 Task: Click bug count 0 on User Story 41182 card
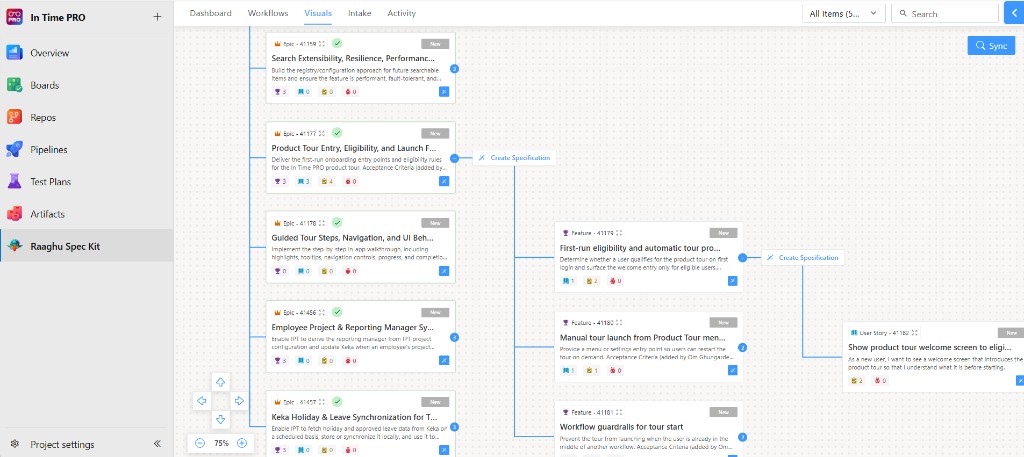point(880,381)
